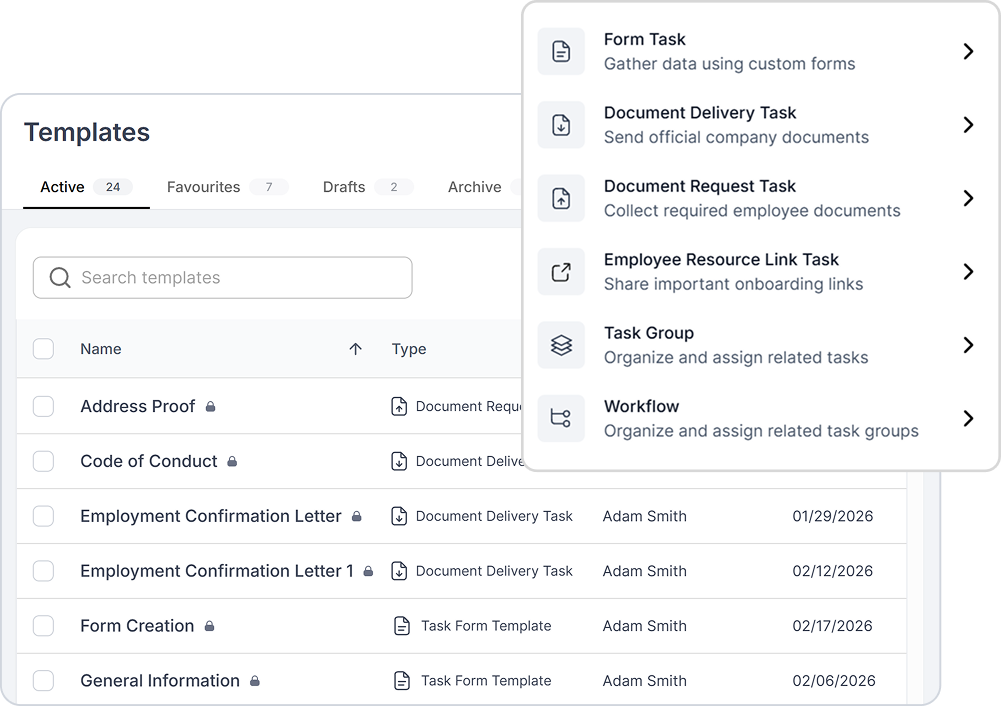
Task: Click date 01/29/2026 cell
Action: (x=832, y=516)
